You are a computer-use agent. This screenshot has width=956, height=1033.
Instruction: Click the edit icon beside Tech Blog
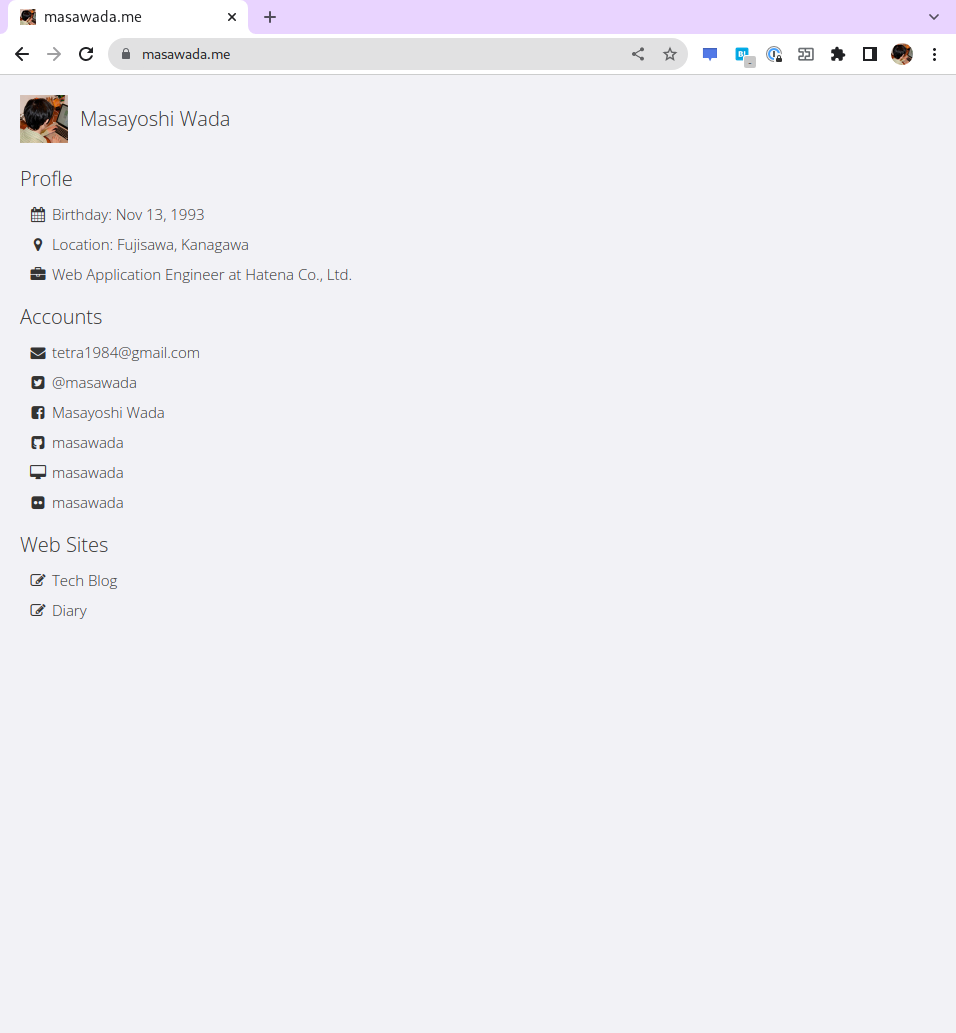(x=38, y=580)
